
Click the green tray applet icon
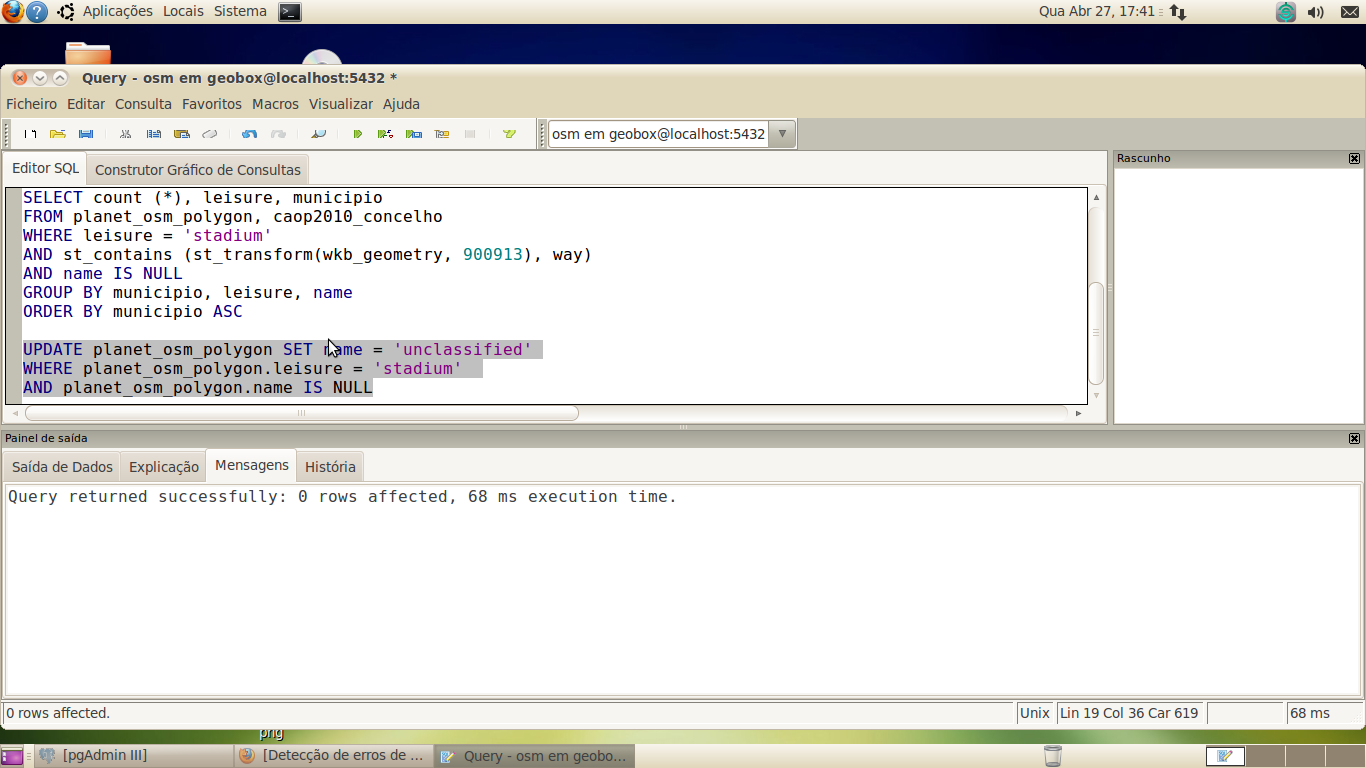1286,12
